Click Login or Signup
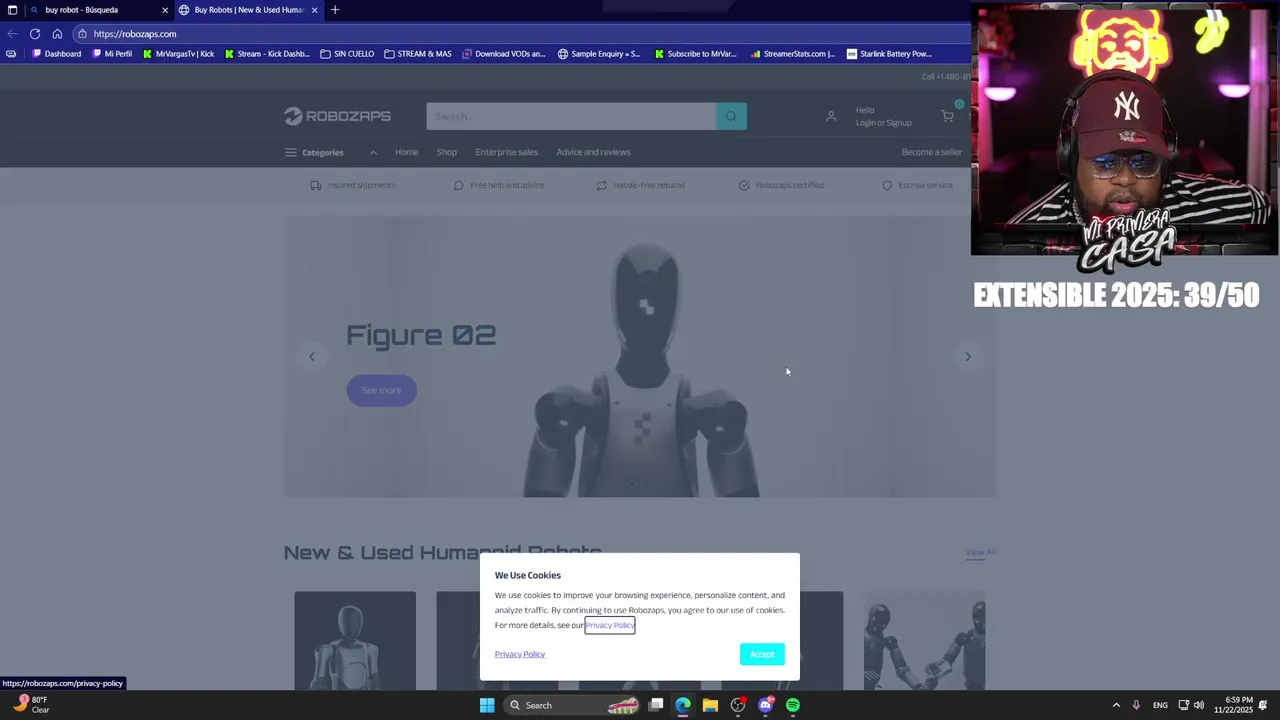 click(884, 123)
